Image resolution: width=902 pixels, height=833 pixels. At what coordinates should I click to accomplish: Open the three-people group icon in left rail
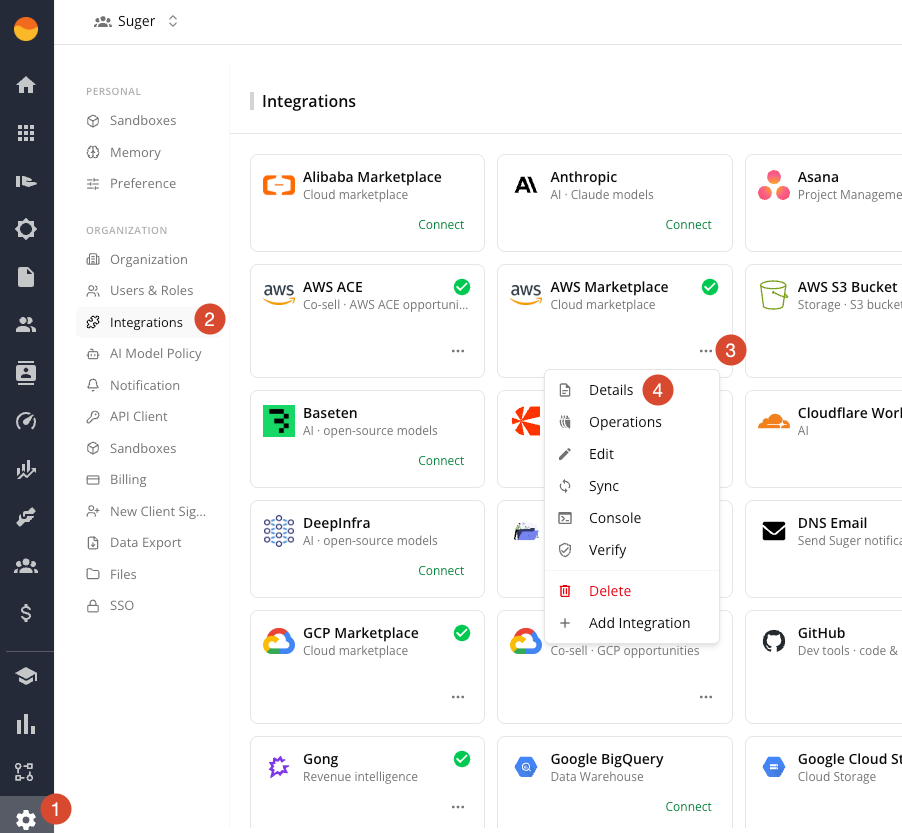pos(26,566)
